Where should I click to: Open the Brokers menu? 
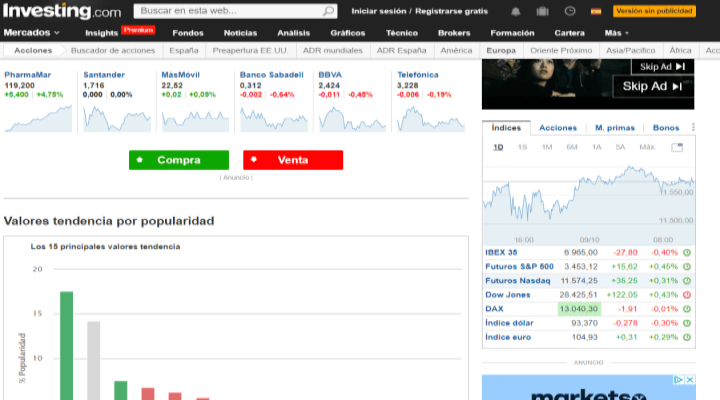[454, 33]
